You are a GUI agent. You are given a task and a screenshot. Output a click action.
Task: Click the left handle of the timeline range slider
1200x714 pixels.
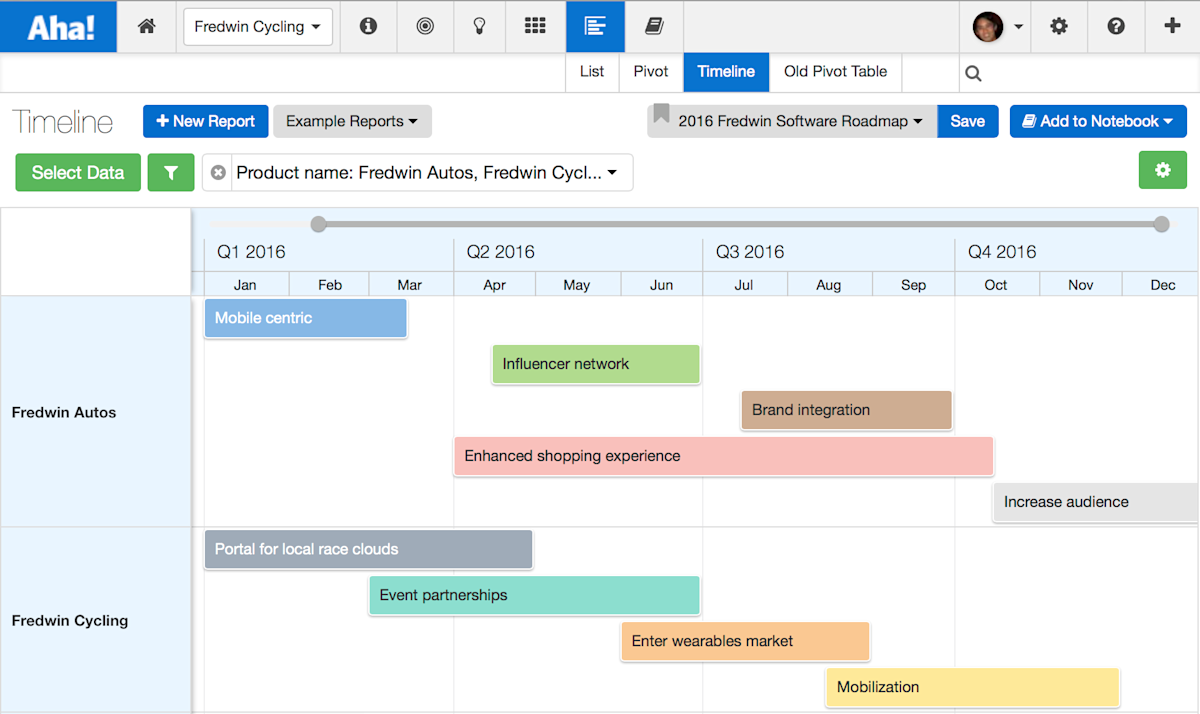click(318, 224)
